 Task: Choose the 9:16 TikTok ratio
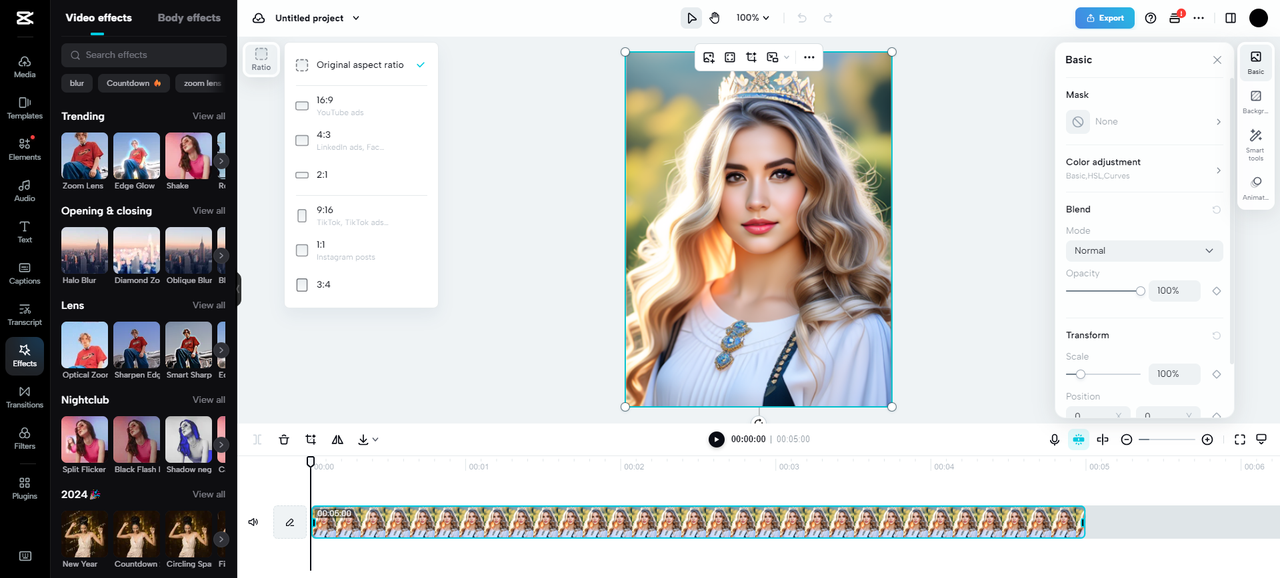361,215
